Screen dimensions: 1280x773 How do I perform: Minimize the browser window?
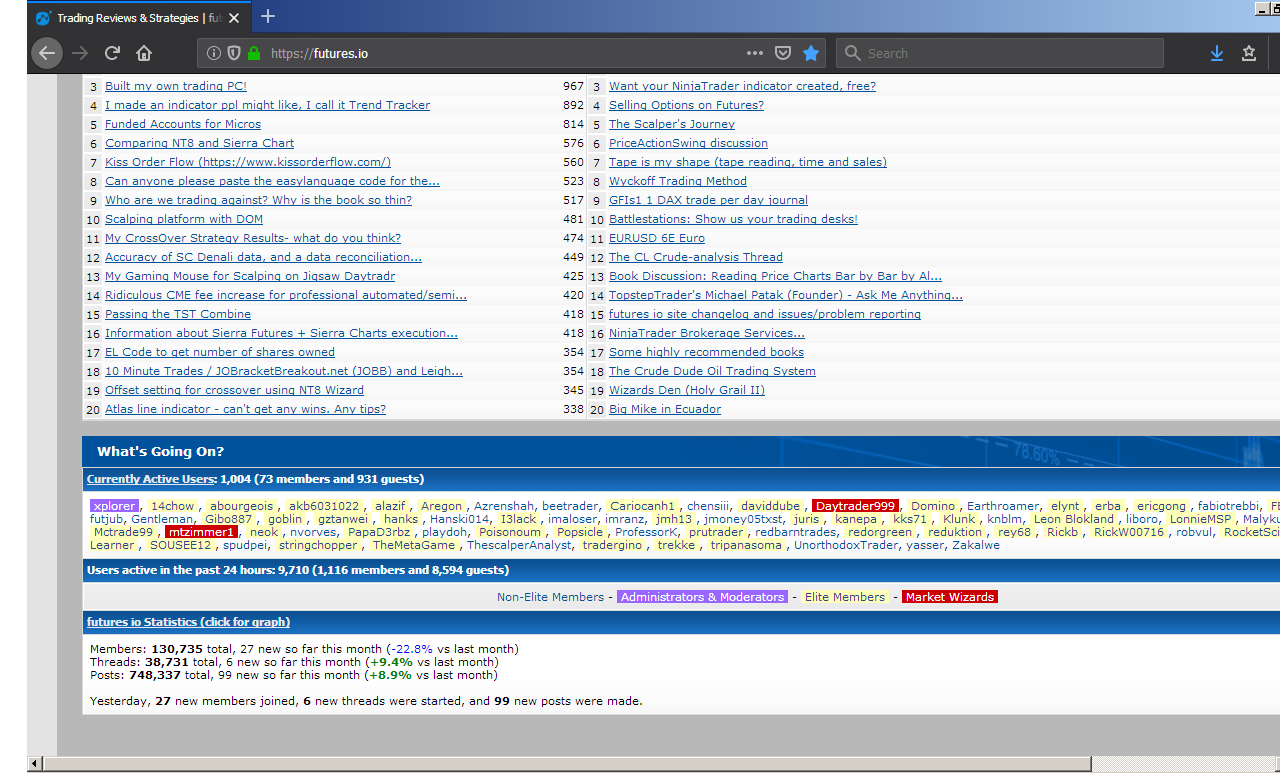coord(1263,8)
